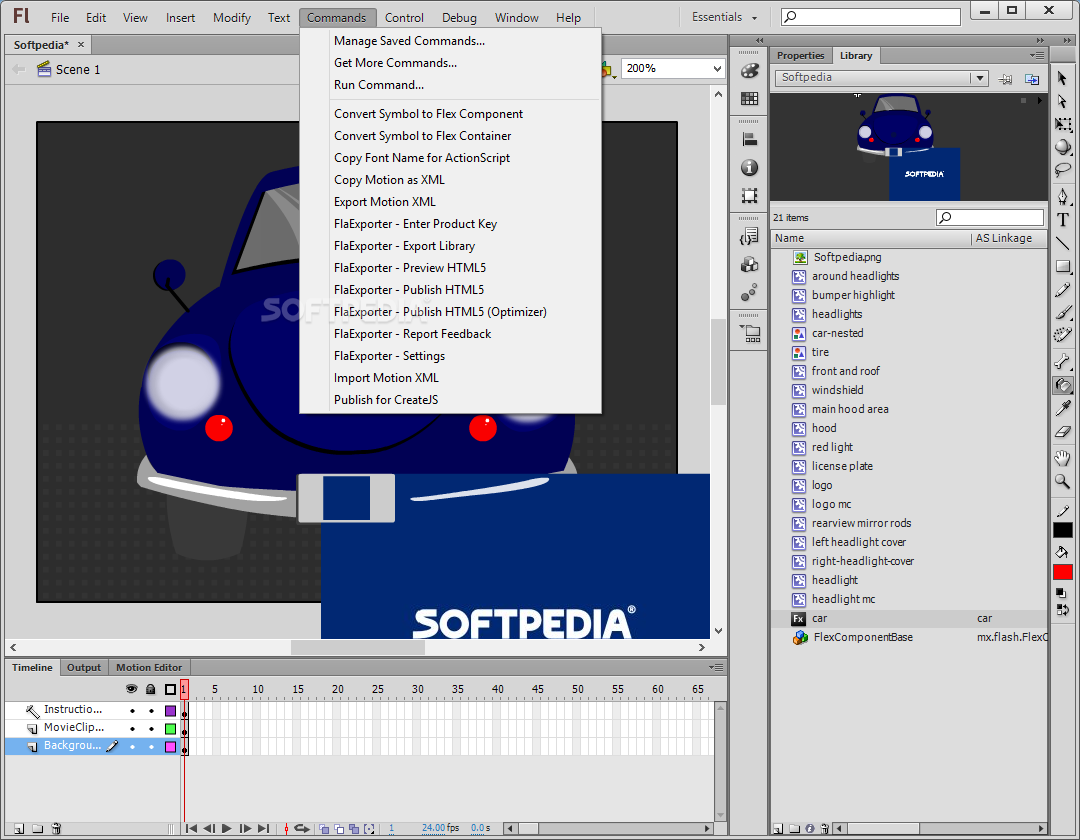Screen dimensions: 1080x840
Task: Open the Library panel options menu
Action: [1037, 55]
